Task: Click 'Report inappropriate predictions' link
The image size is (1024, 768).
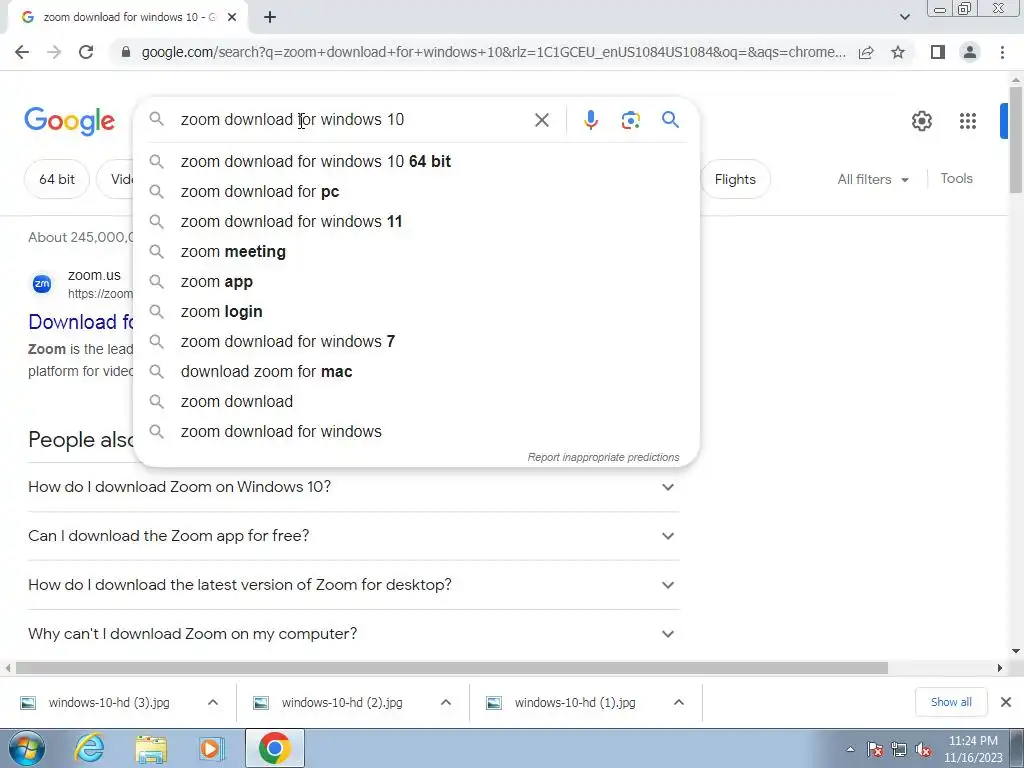Action: [603, 457]
